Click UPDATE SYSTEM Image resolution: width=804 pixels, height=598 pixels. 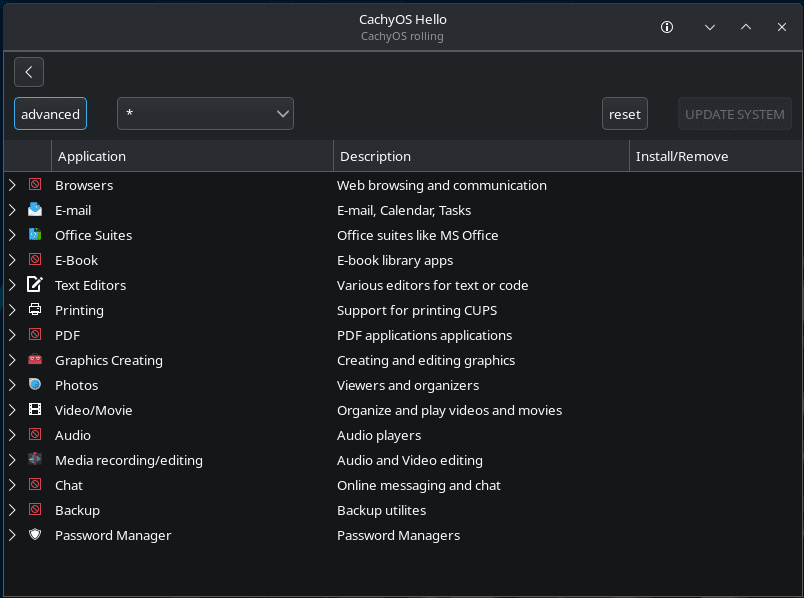pos(734,113)
